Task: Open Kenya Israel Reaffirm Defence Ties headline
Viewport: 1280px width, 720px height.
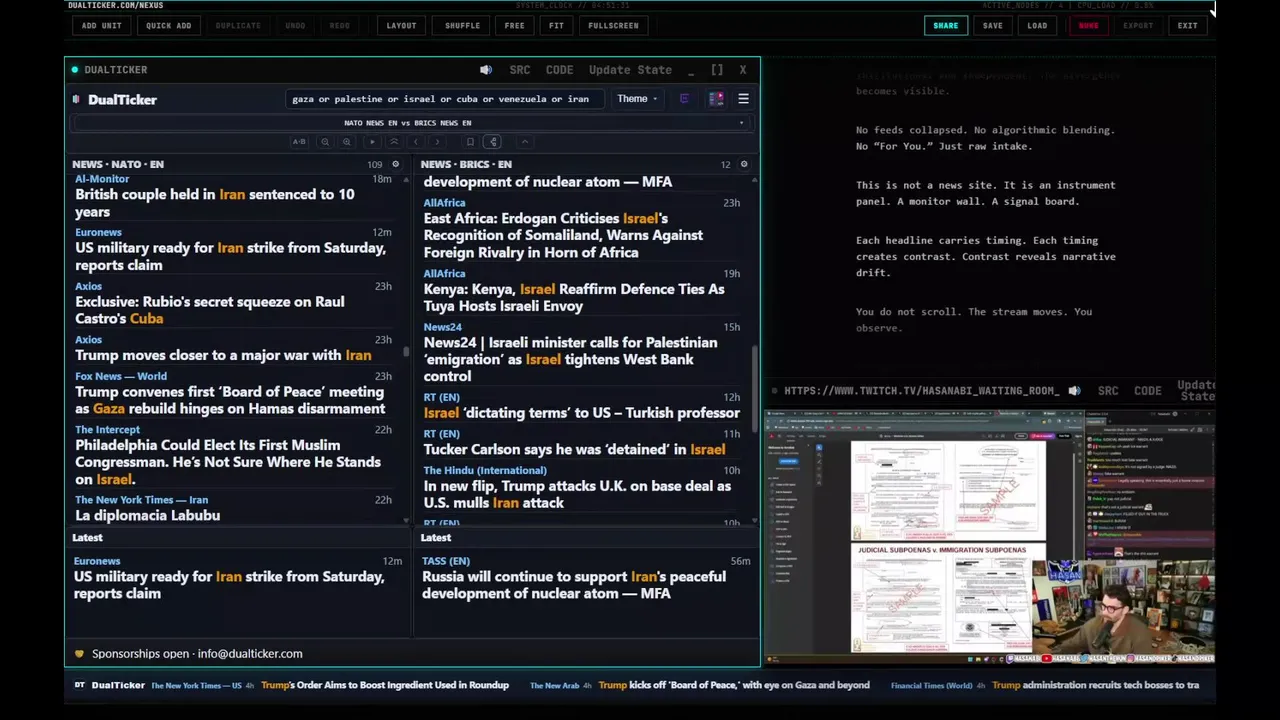Action: [x=574, y=297]
